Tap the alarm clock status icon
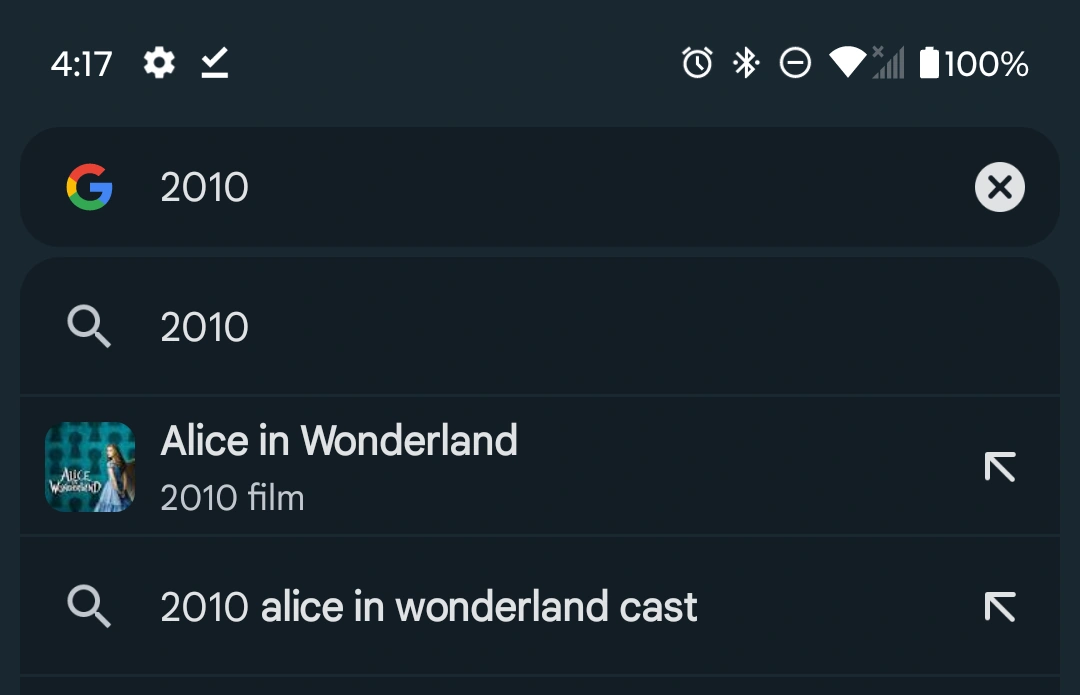 click(697, 64)
